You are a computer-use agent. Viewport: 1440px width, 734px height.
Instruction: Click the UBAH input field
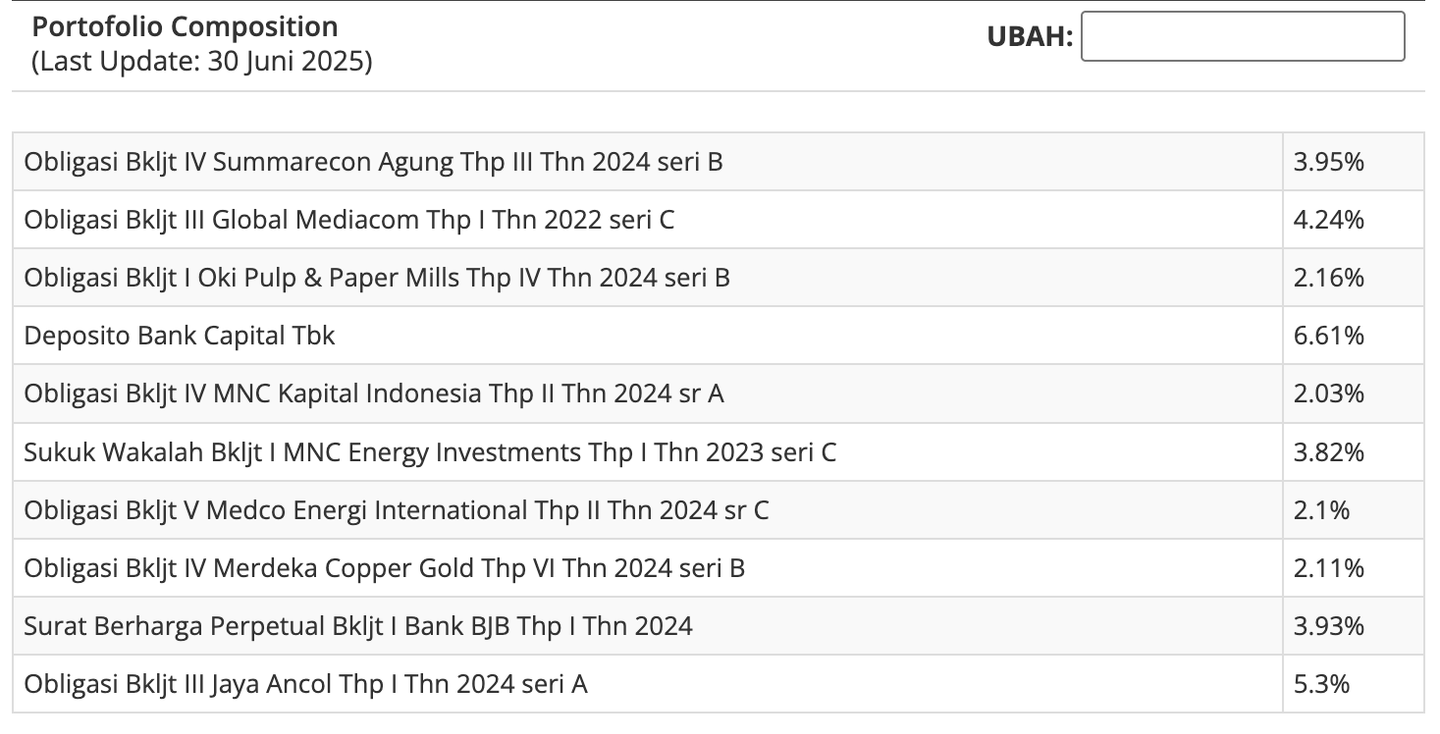click(1242, 37)
